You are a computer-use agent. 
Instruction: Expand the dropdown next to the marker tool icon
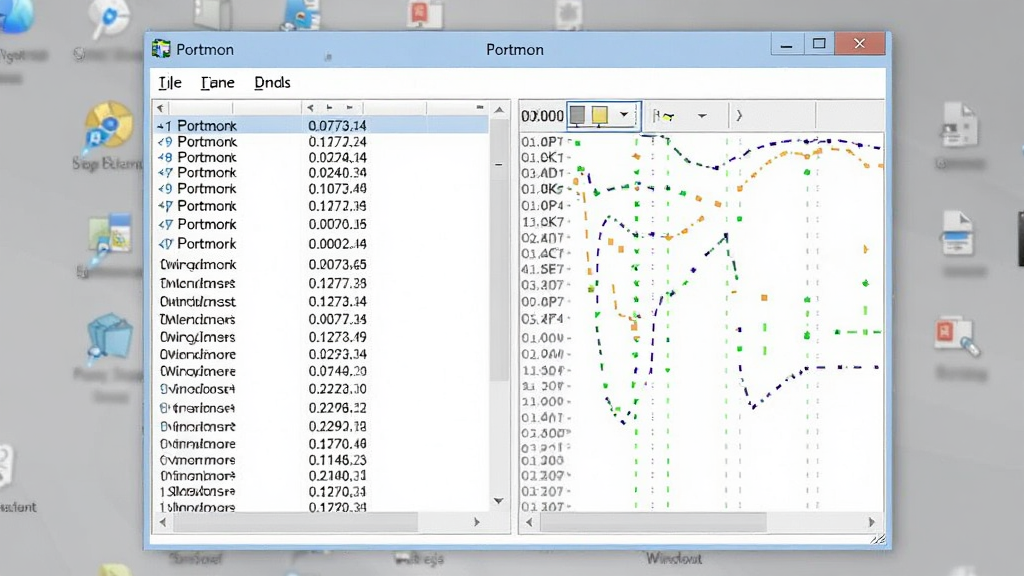click(x=702, y=116)
